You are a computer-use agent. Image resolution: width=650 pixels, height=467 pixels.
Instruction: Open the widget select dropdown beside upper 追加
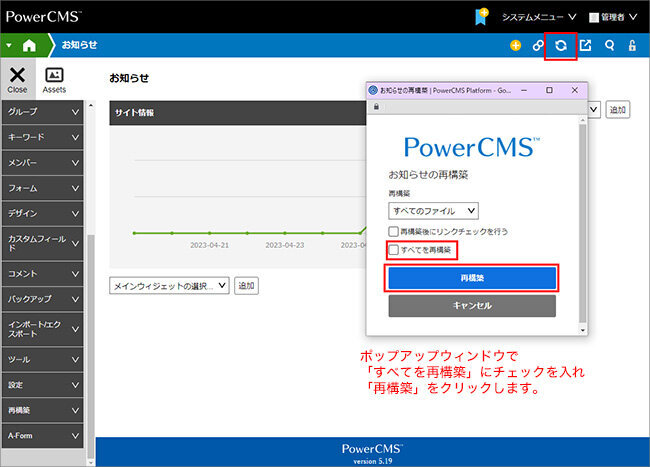click(594, 110)
